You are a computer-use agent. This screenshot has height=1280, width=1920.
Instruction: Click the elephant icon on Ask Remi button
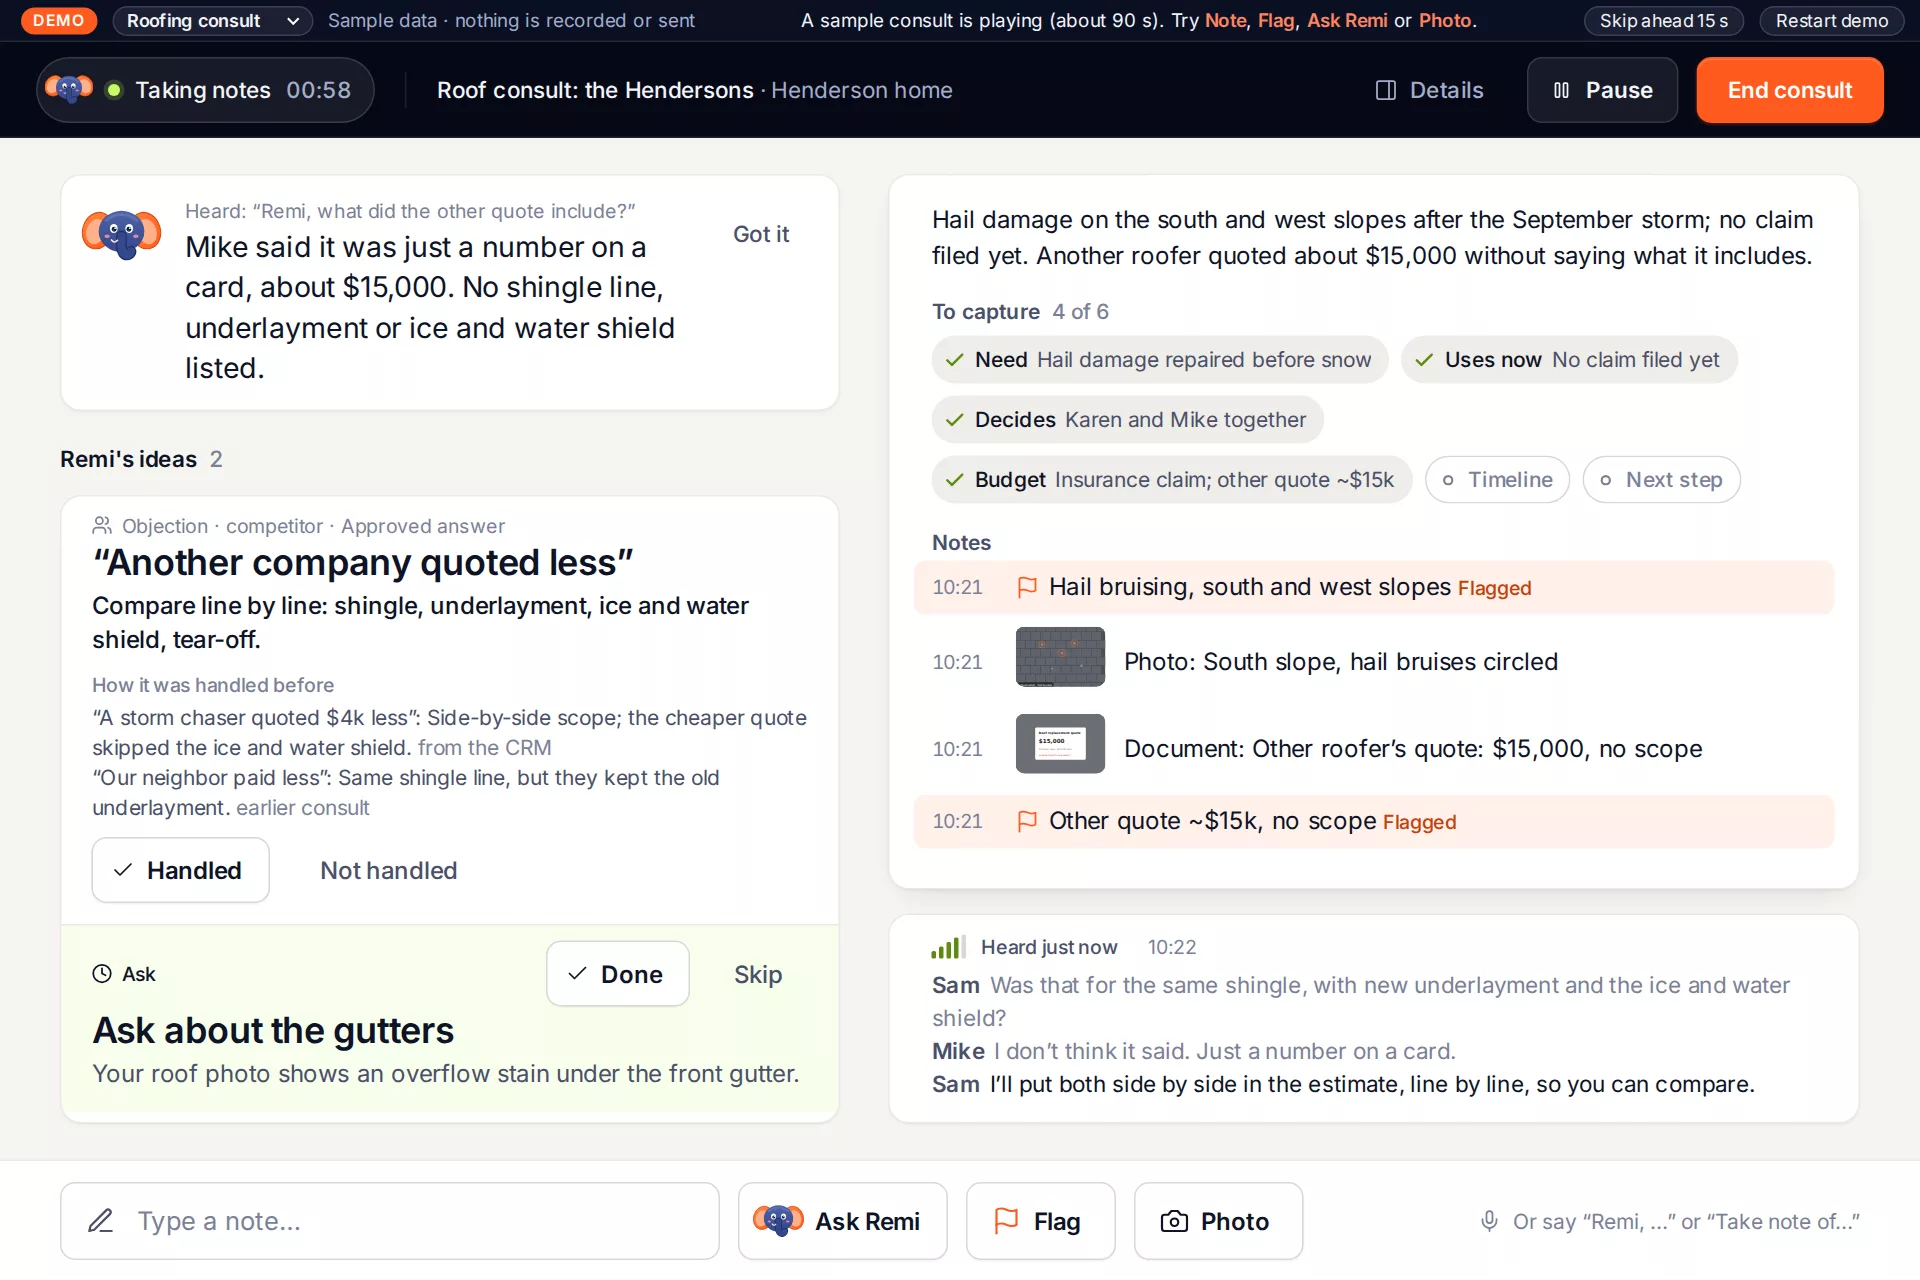(778, 1220)
